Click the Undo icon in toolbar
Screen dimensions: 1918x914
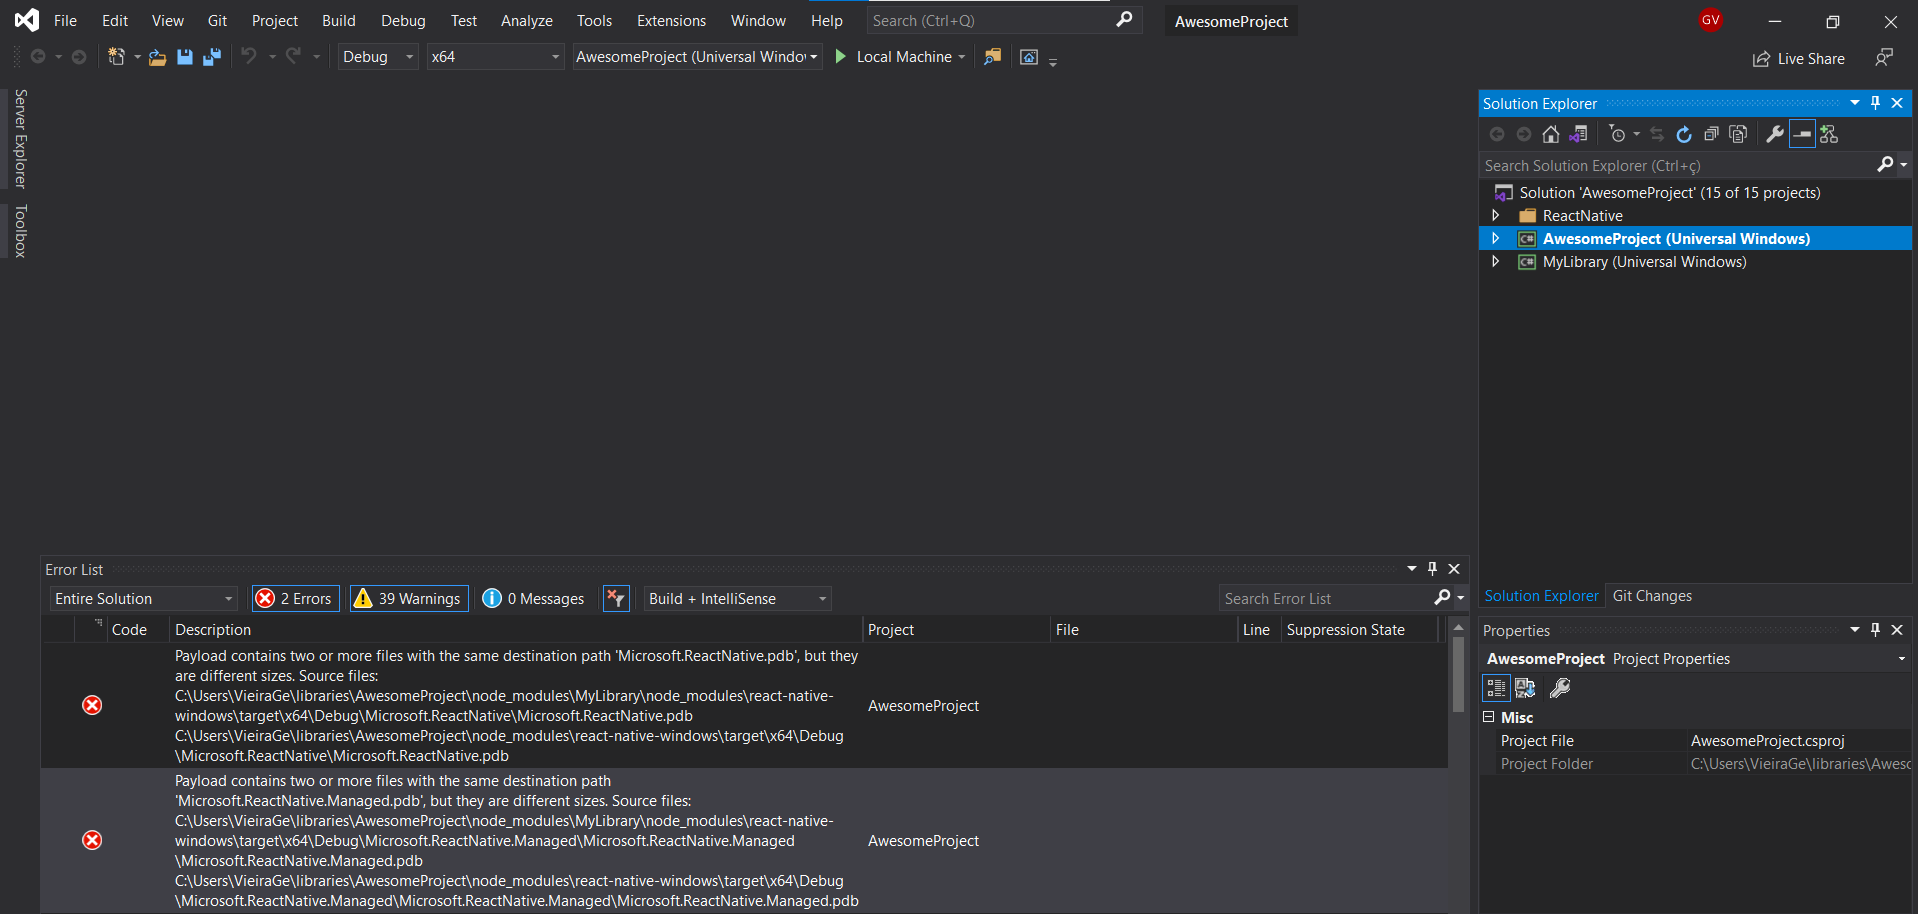point(250,56)
